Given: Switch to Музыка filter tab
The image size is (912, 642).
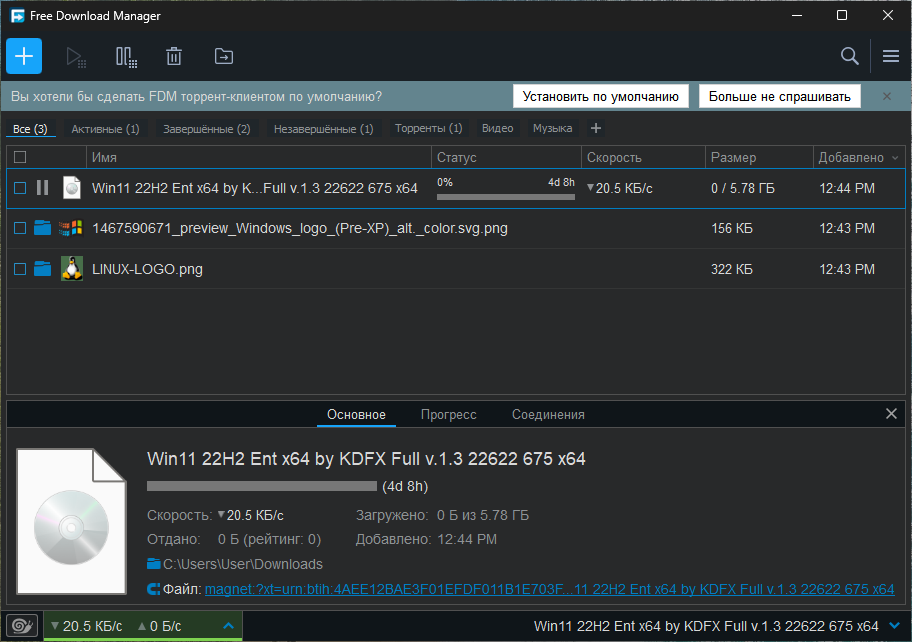Looking at the screenshot, I should pos(553,128).
